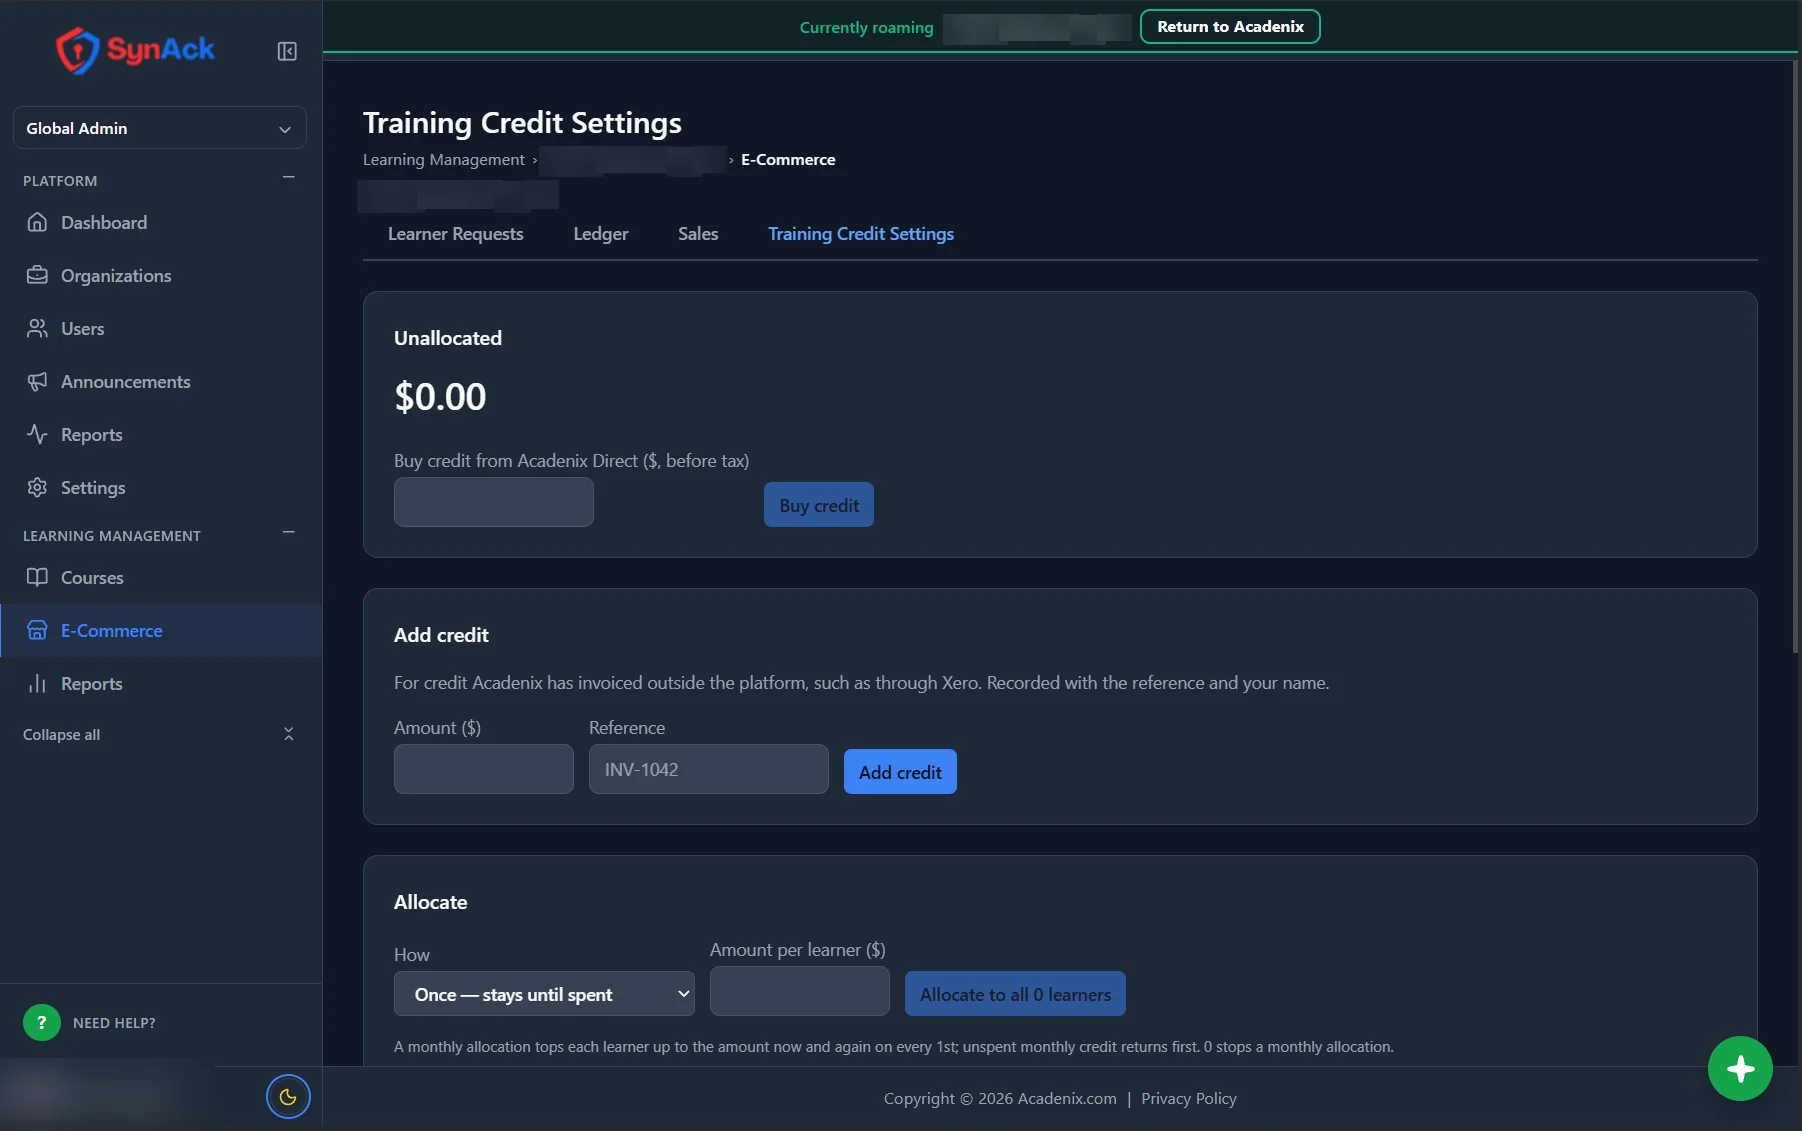Viewport: 1802px width, 1131px height.
Task: Switch to Ledger tab
Action: 601,233
